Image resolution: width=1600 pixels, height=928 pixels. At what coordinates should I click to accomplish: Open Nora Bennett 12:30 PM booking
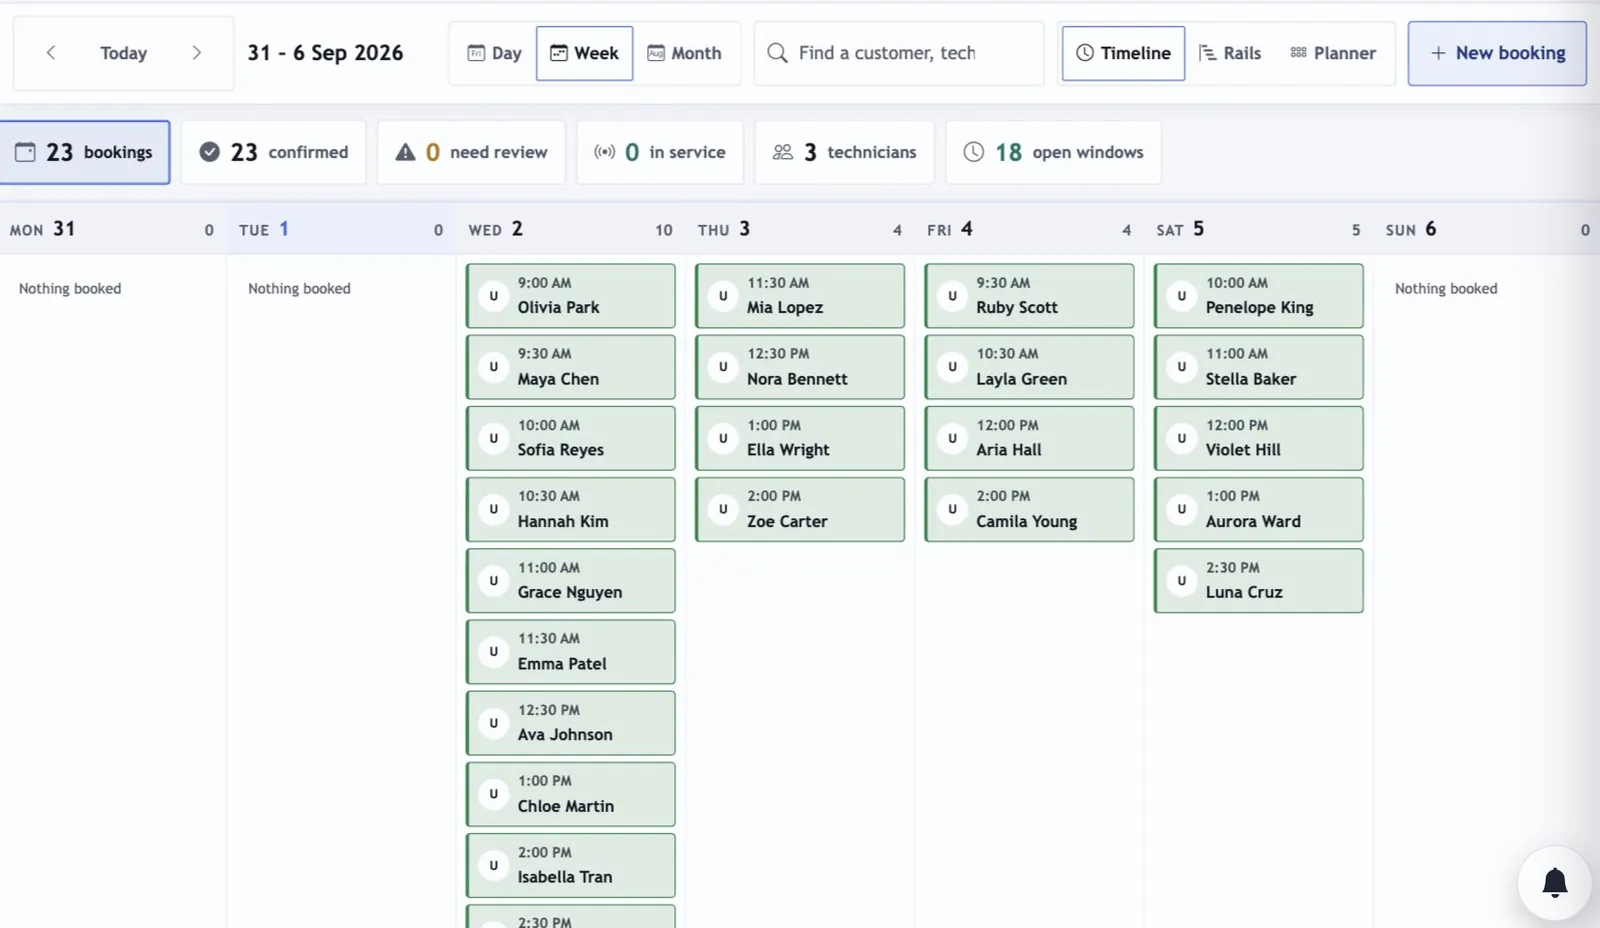click(x=800, y=367)
